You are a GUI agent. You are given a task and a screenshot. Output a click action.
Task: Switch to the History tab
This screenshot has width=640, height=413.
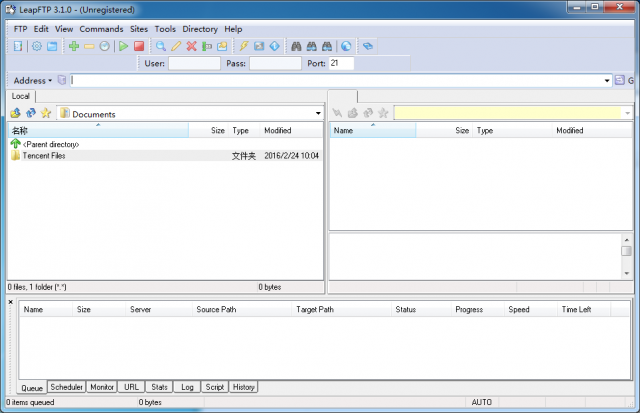pyautogui.click(x=243, y=387)
